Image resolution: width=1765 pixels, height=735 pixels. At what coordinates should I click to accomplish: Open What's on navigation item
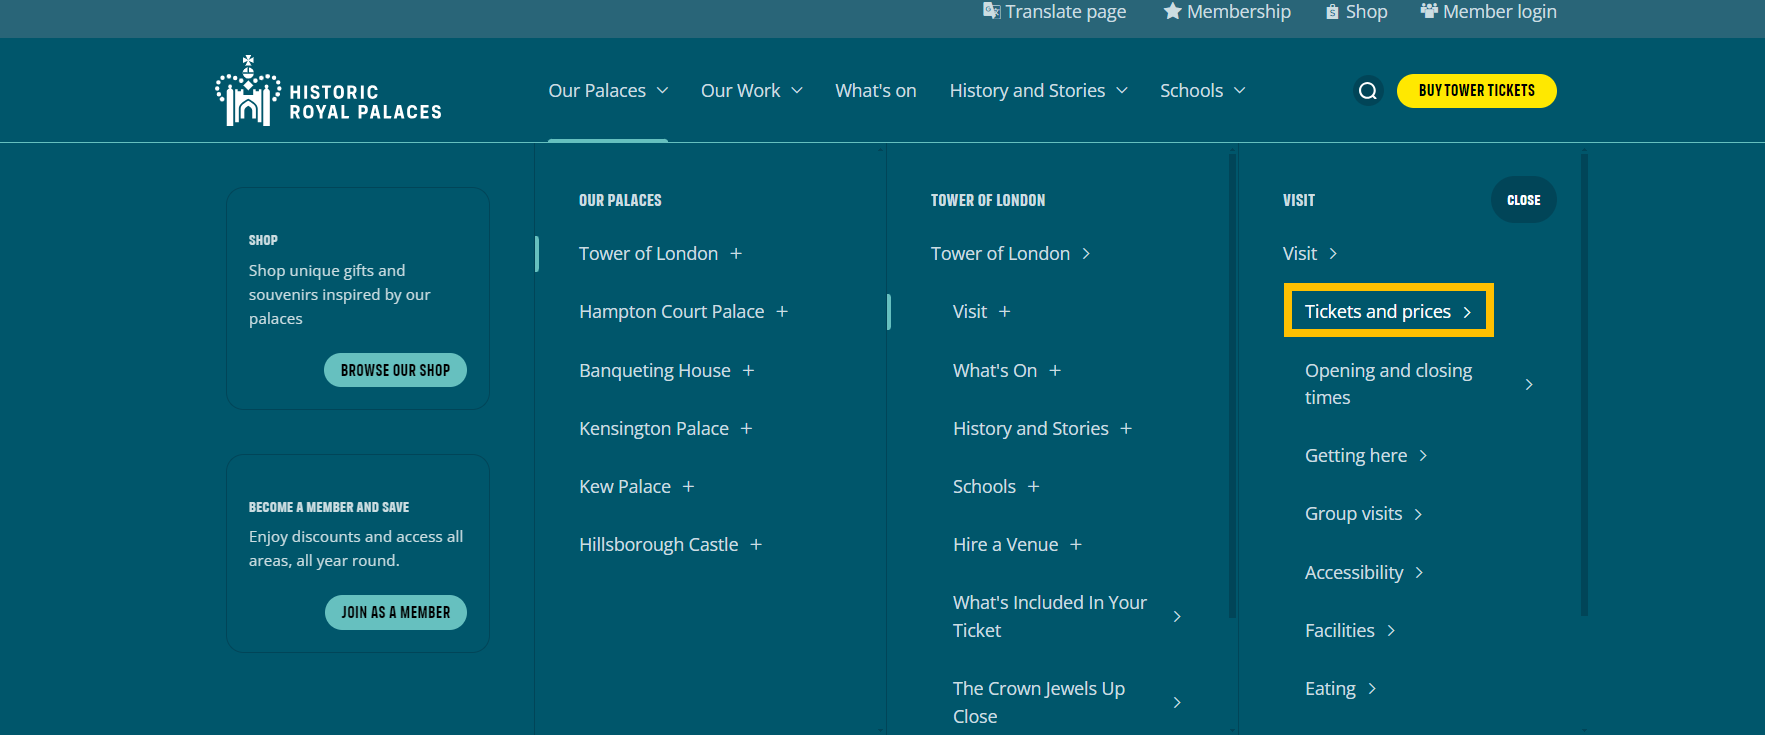tap(876, 91)
